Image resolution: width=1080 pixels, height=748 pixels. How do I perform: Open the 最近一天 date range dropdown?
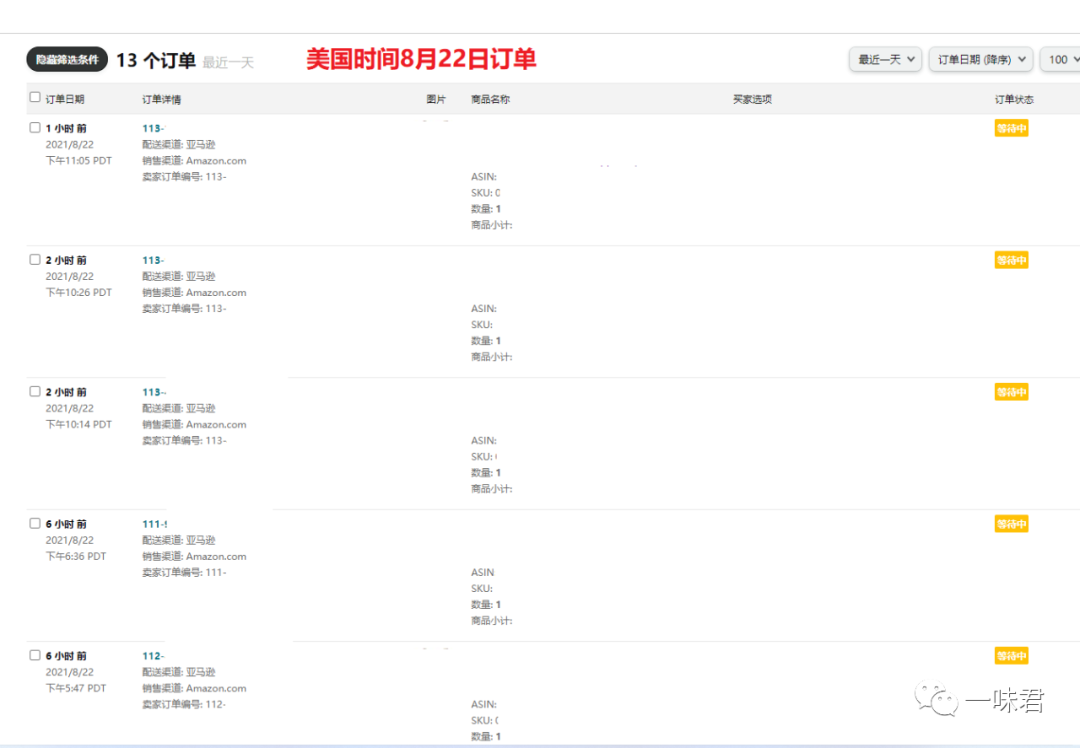(x=886, y=59)
